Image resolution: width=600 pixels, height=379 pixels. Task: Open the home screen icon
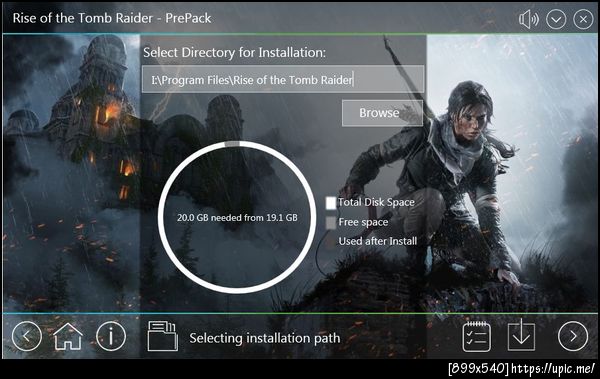pyautogui.click(x=68, y=336)
